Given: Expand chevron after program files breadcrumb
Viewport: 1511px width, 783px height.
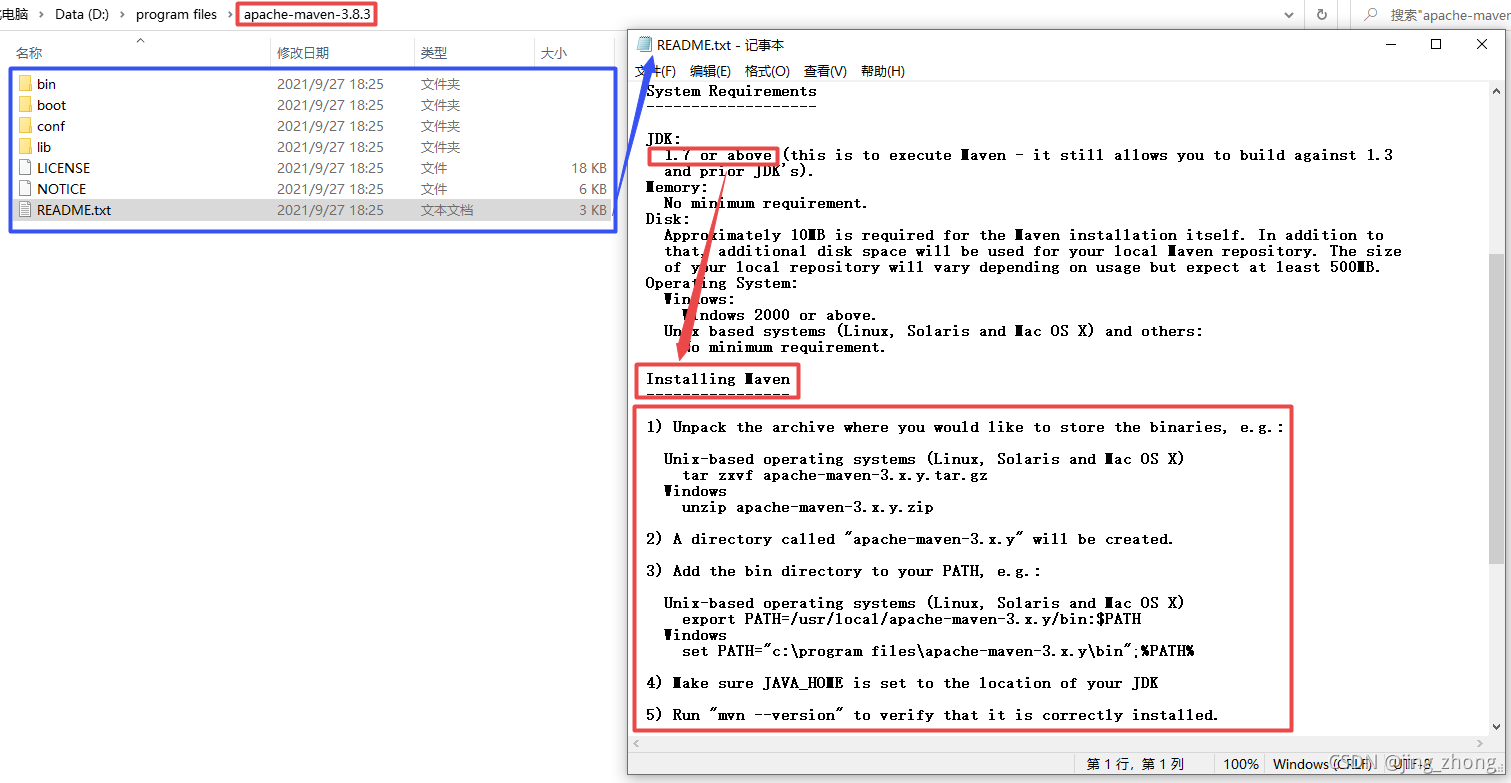Looking at the screenshot, I should [x=230, y=15].
